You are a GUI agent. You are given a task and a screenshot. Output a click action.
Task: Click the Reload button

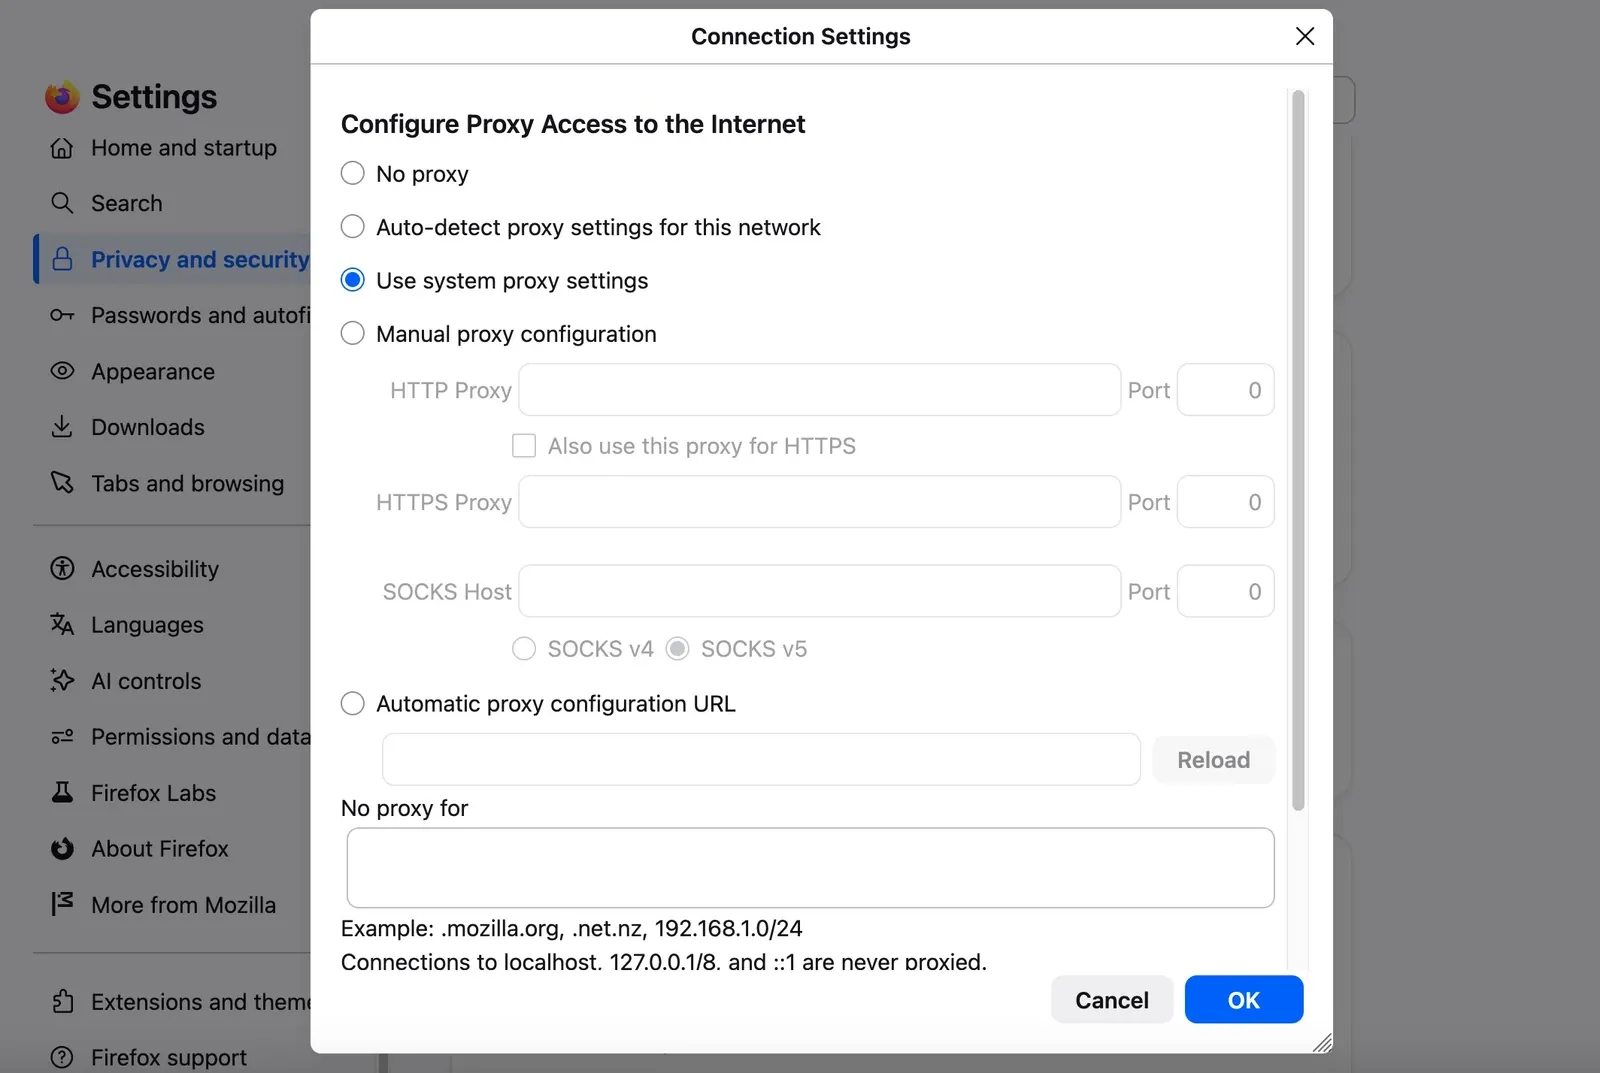click(1214, 760)
